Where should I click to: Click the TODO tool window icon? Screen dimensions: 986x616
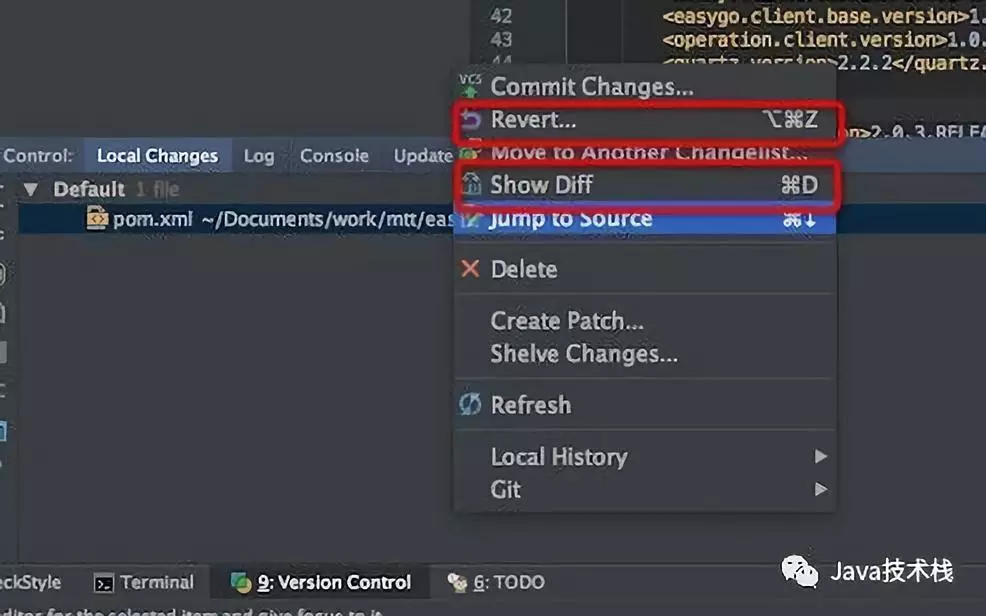[458, 583]
